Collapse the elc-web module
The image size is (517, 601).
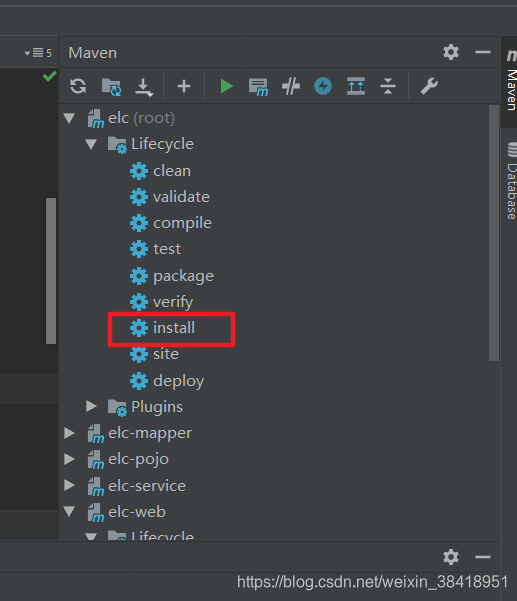point(69,512)
